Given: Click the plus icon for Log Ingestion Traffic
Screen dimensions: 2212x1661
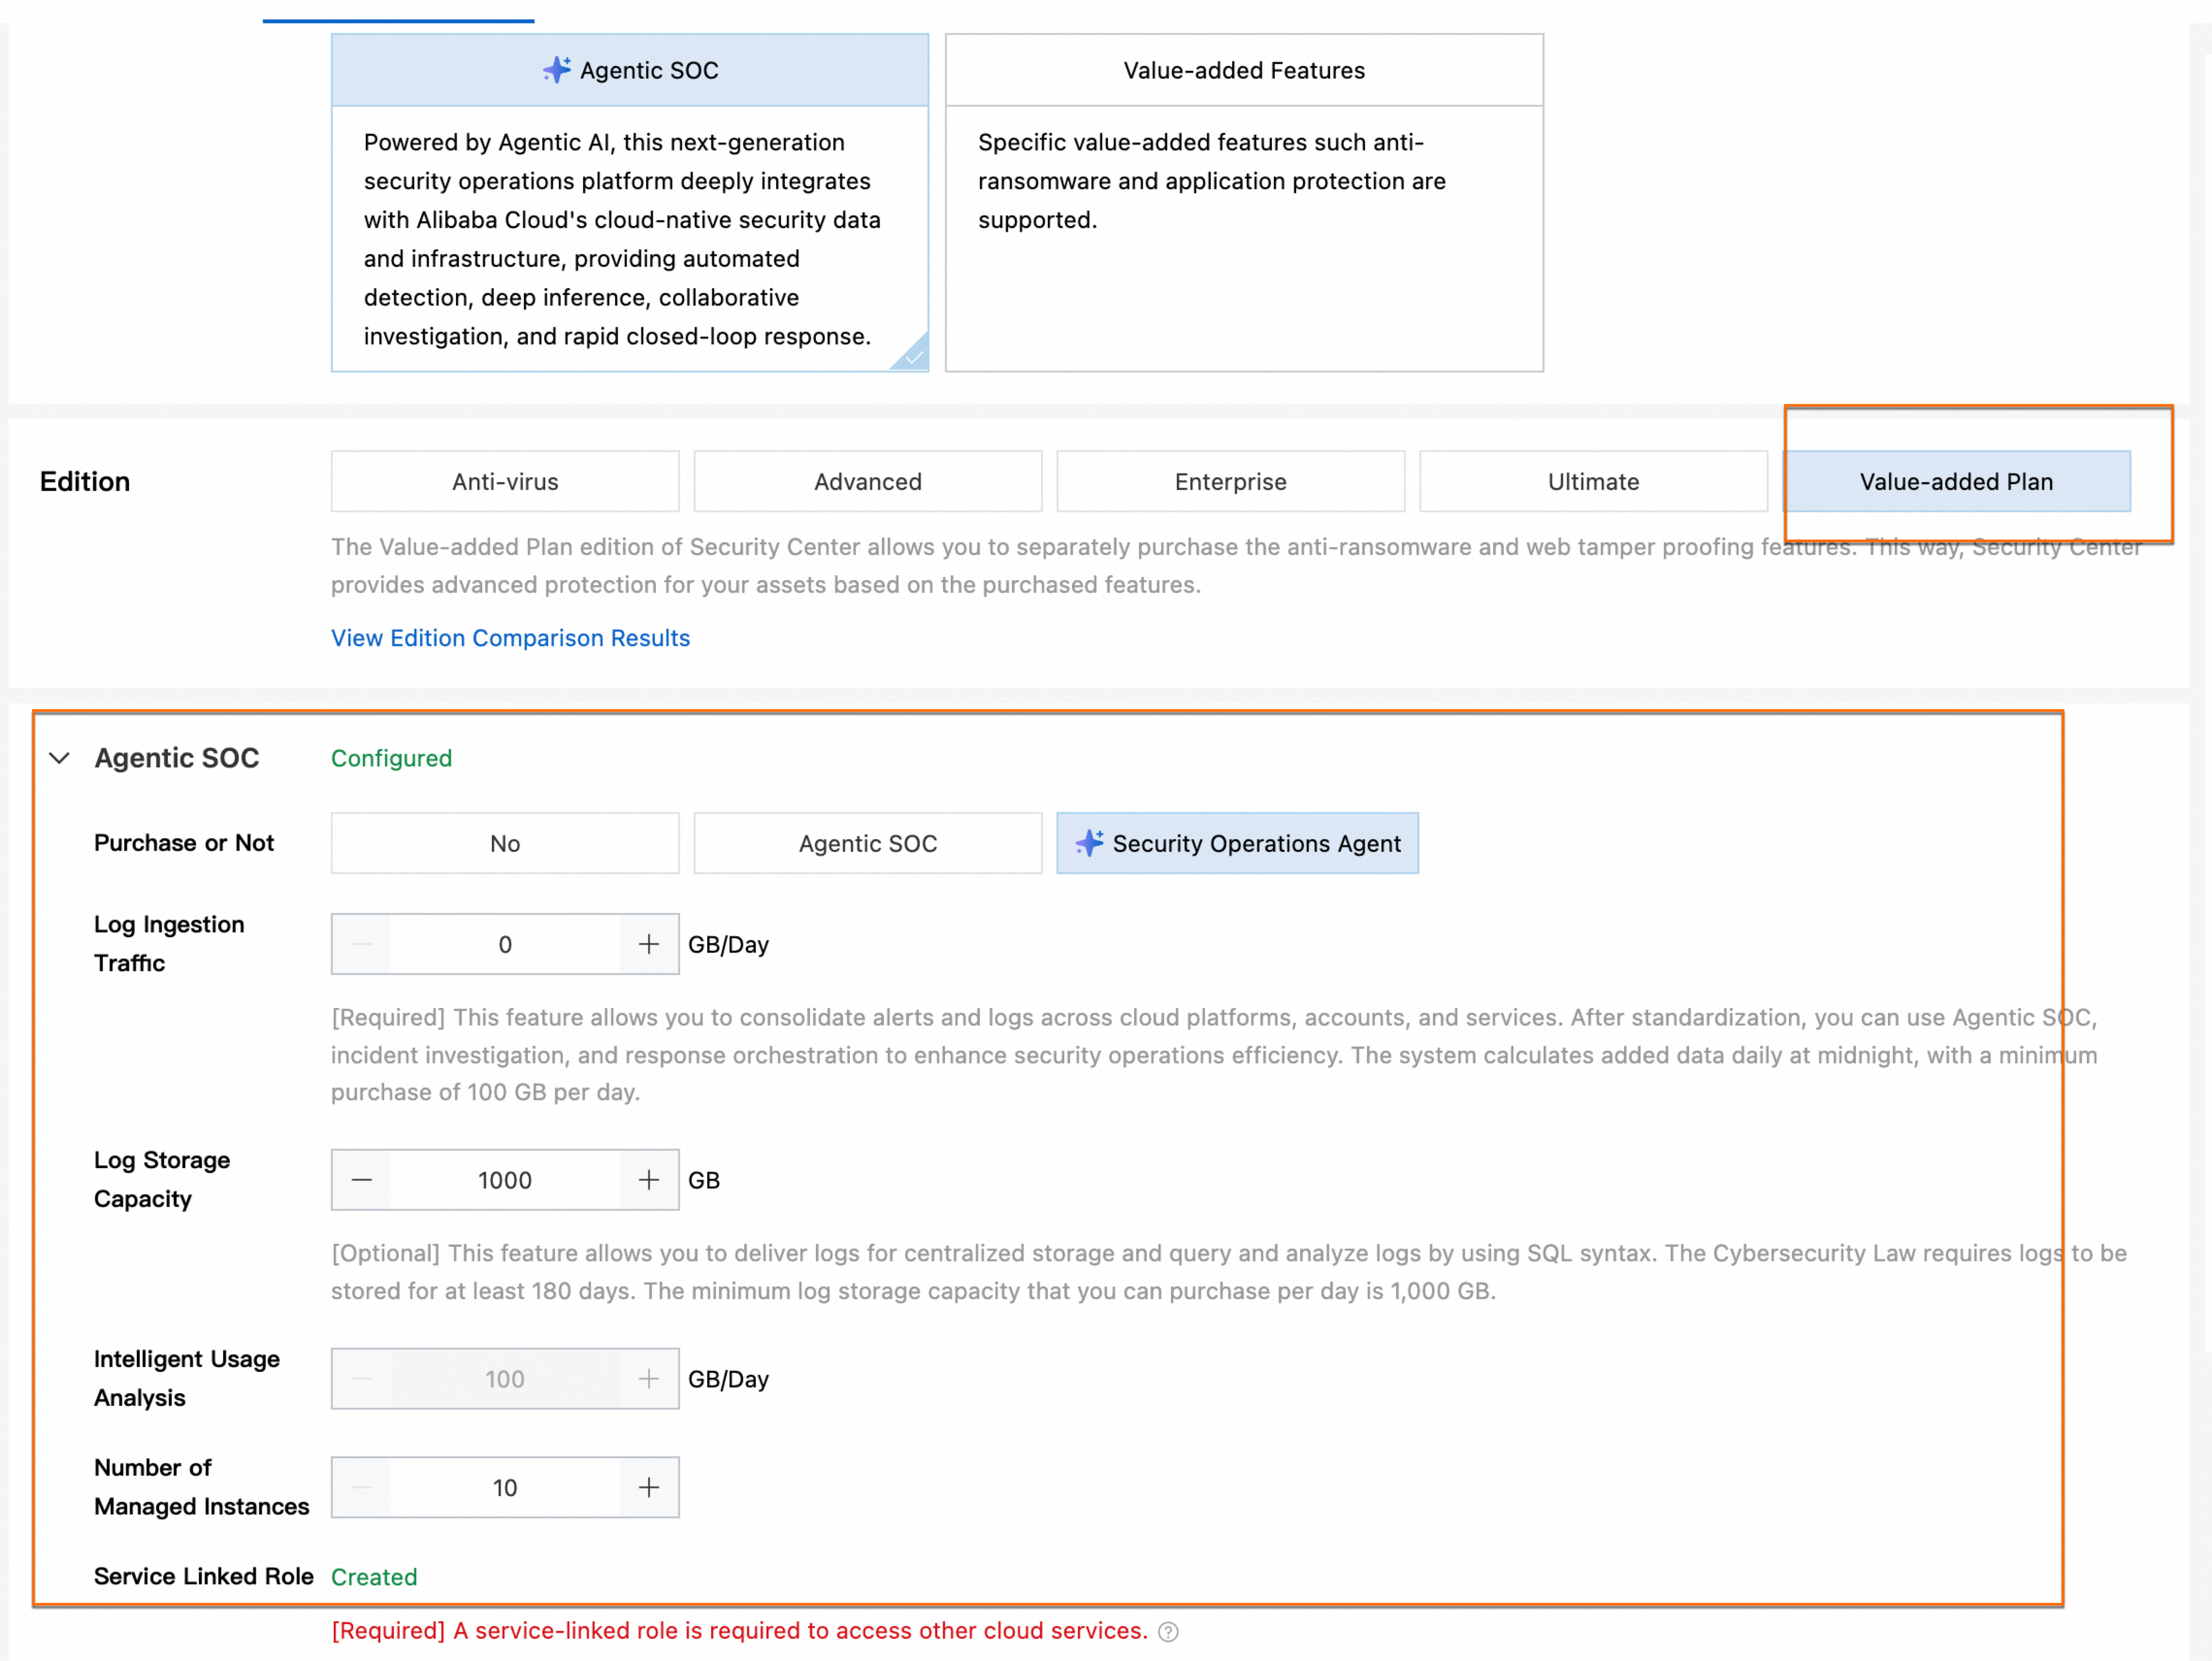Looking at the screenshot, I should tap(649, 944).
